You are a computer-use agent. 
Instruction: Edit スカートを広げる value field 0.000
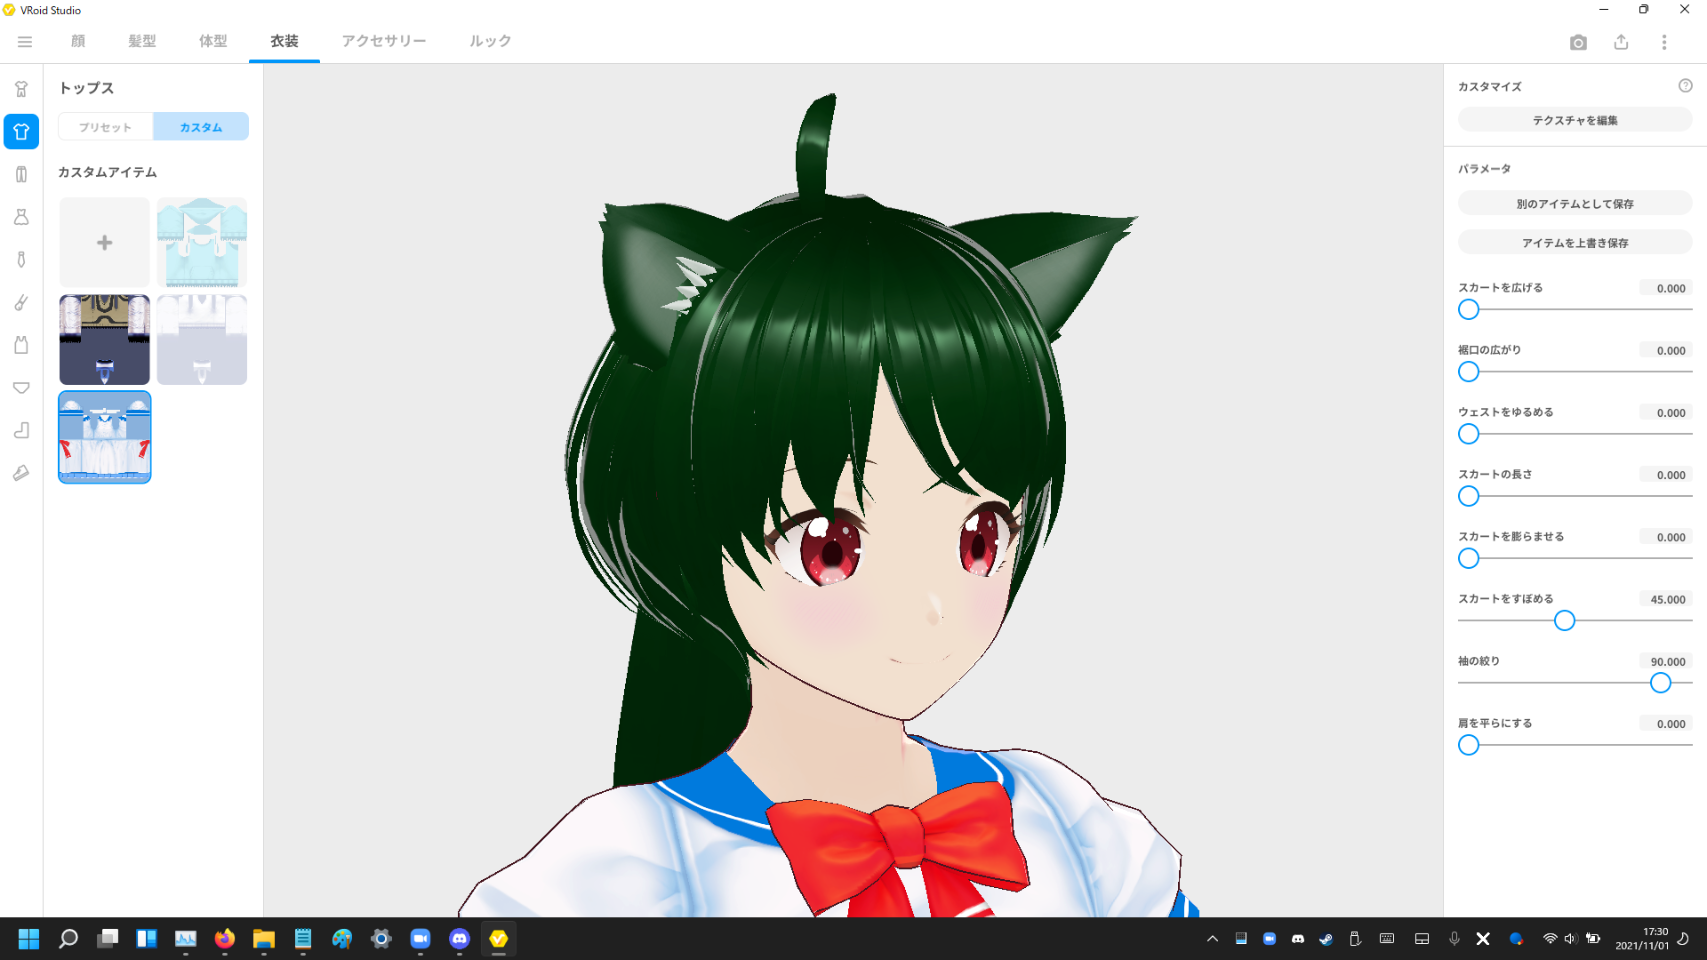(x=1666, y=288)
